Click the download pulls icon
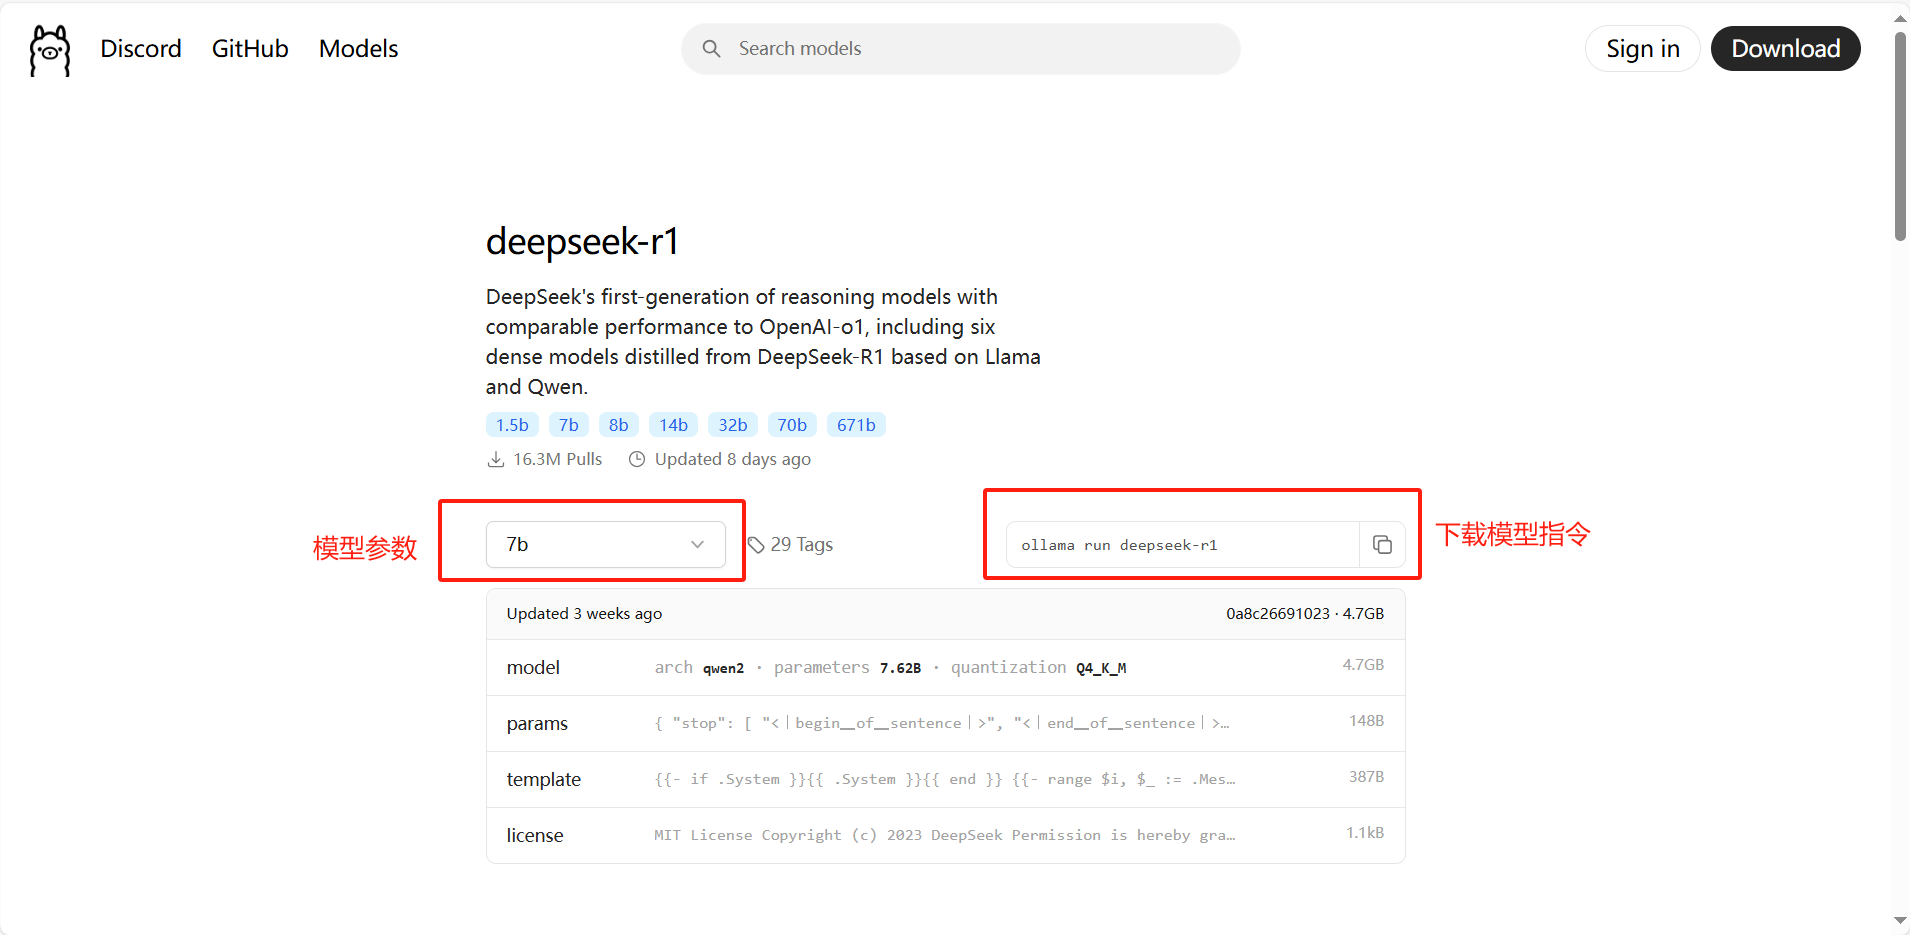This screenshot has width=1910, height=935. (495, 459)
